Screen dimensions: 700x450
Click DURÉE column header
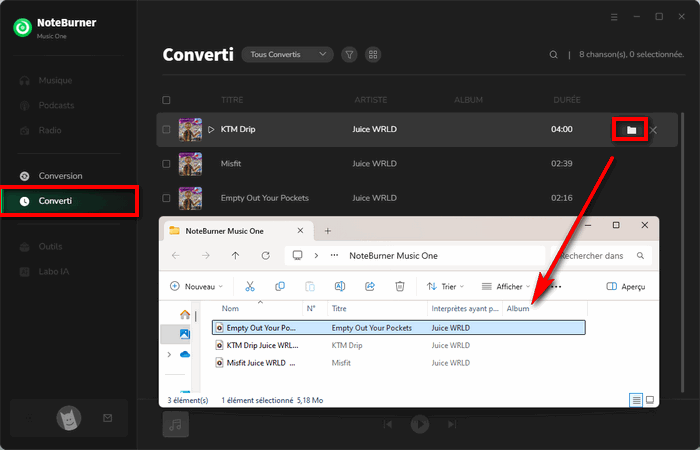pyautogui.click(x=567, y=100)
